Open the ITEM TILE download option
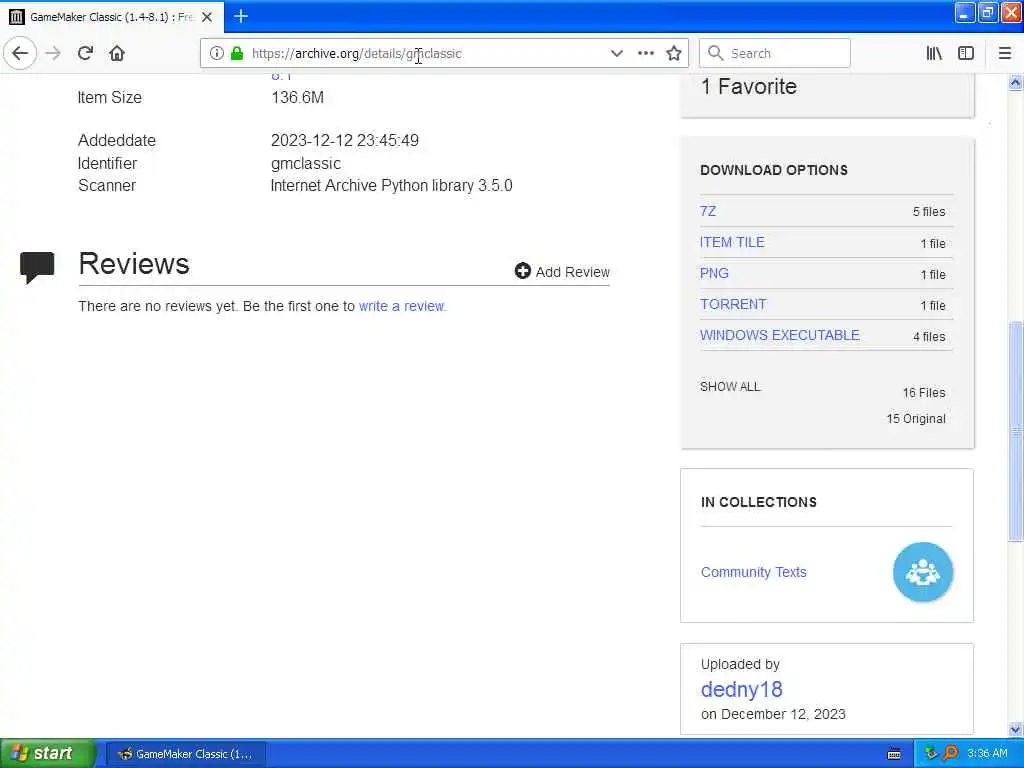 coord(732,242)
